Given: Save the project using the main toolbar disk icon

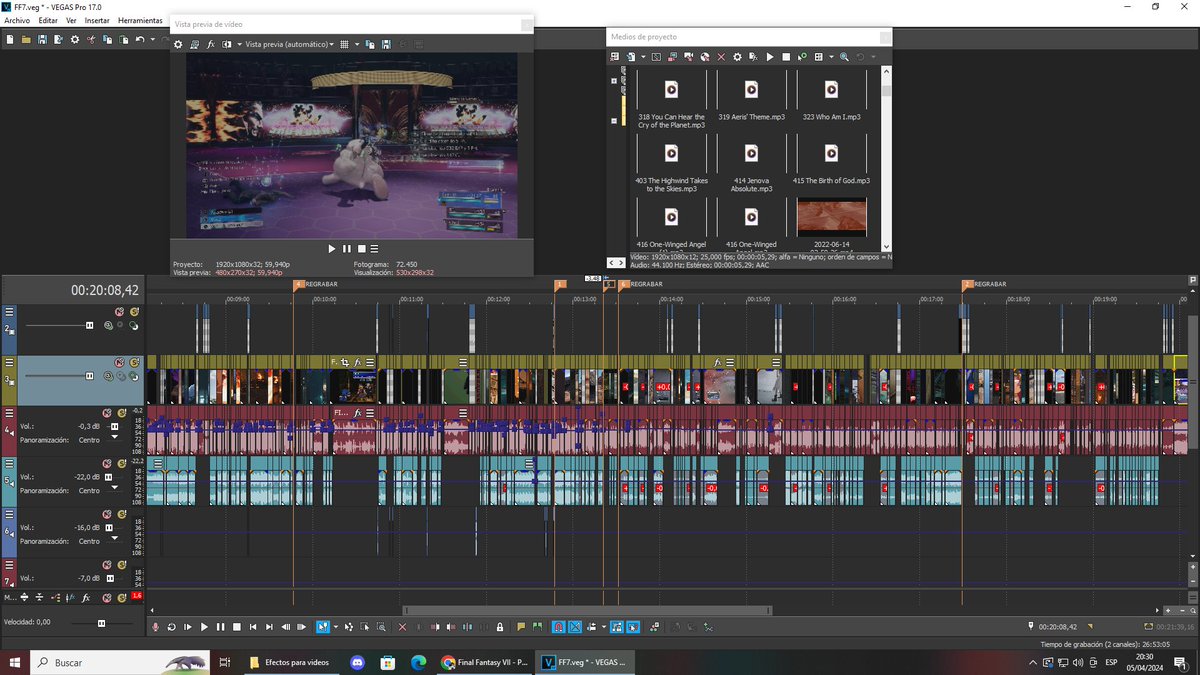Looking at the screenshot, I should point(42,39).
